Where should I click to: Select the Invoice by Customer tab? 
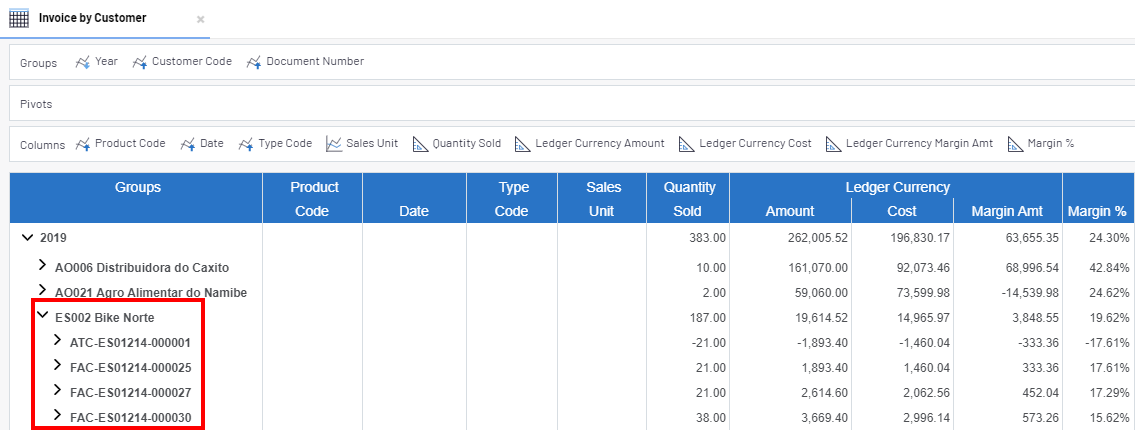[x=92, y=18]
